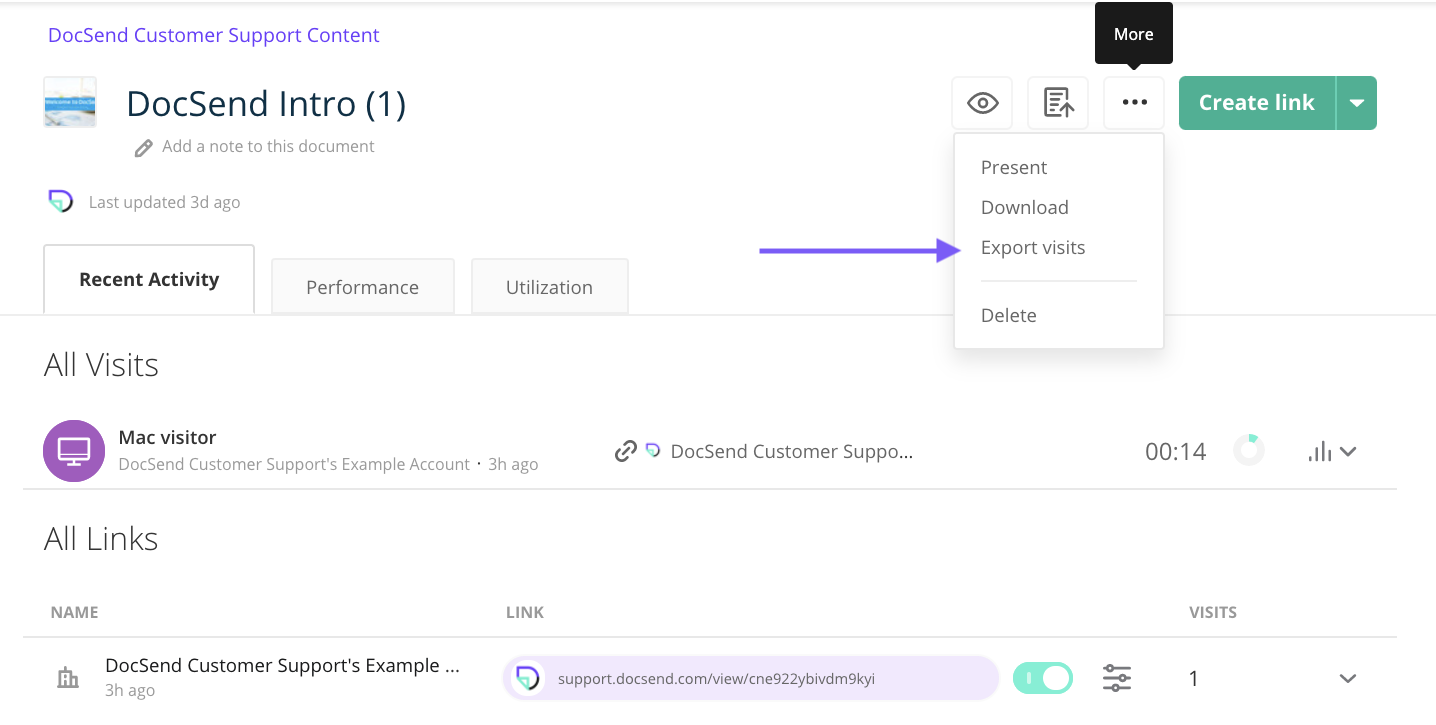Open link settings sliders icon
Screen dimensions: 1436x725
[1117, 678]
